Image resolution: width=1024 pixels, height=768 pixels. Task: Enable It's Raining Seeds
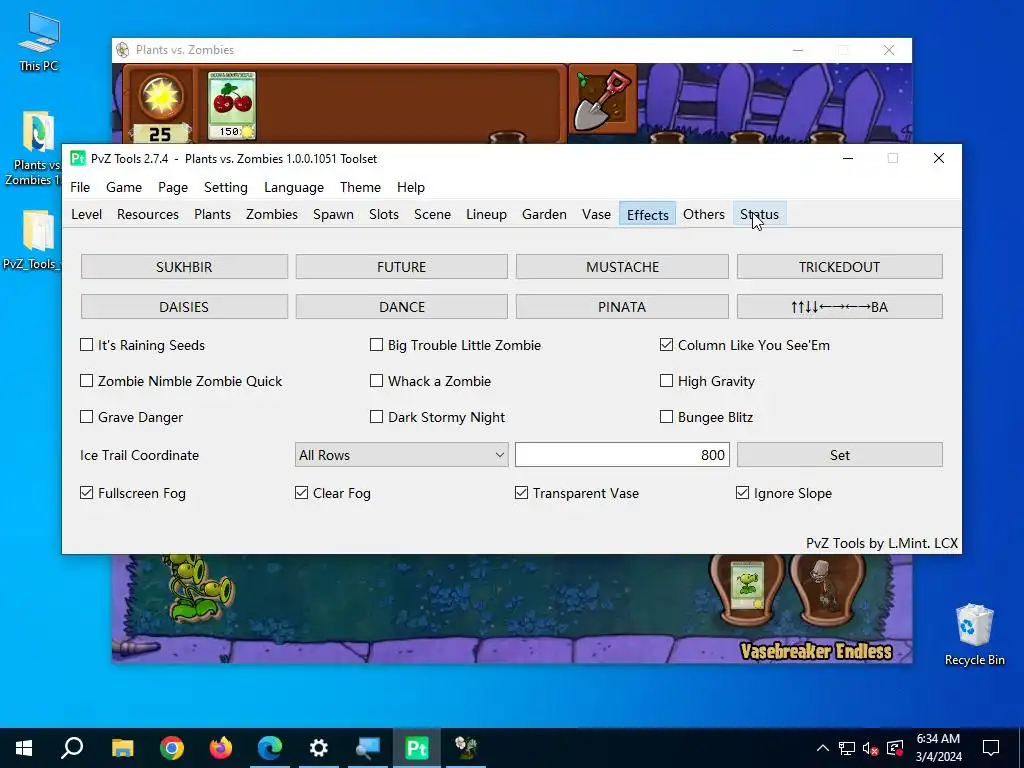tap(86, 345)
